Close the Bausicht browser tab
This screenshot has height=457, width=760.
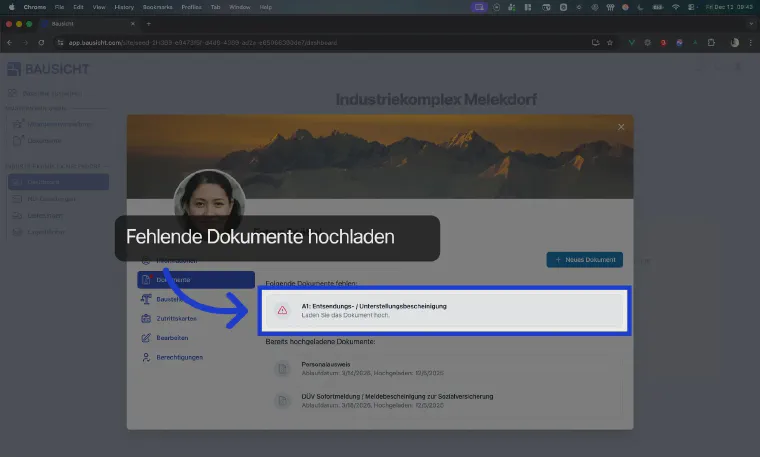pyautogui.click(x=133, y=24)
